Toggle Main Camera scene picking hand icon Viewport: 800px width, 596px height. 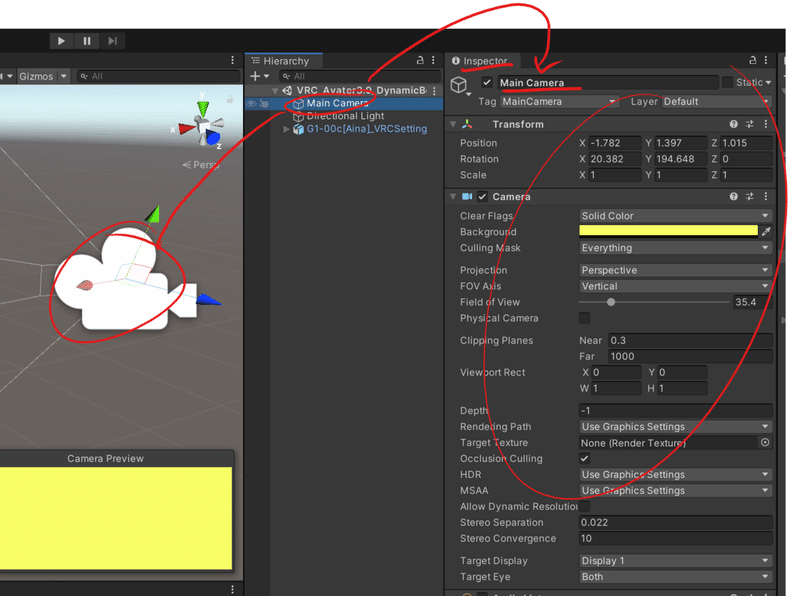pyautogui.click(x=264, y=104)
